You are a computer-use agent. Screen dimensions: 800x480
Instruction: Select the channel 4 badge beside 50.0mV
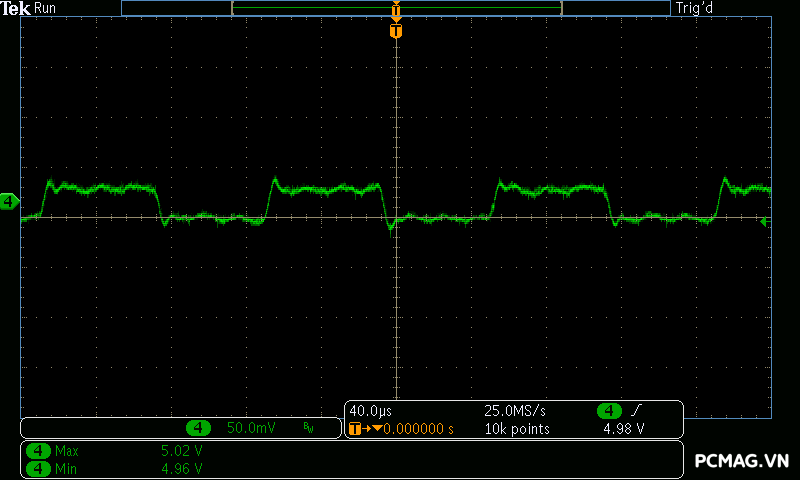(199, 428)
